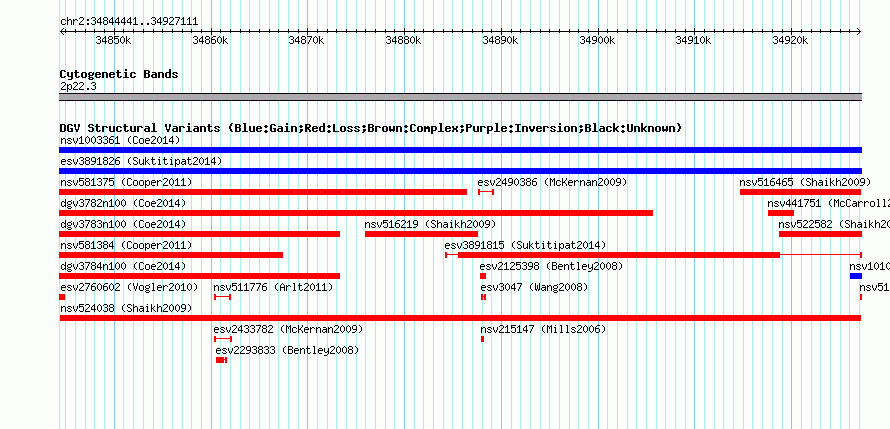Click the red loss bar under nsv516465
The width and height of the screenshot is (890, 429).
click(801, 192)
